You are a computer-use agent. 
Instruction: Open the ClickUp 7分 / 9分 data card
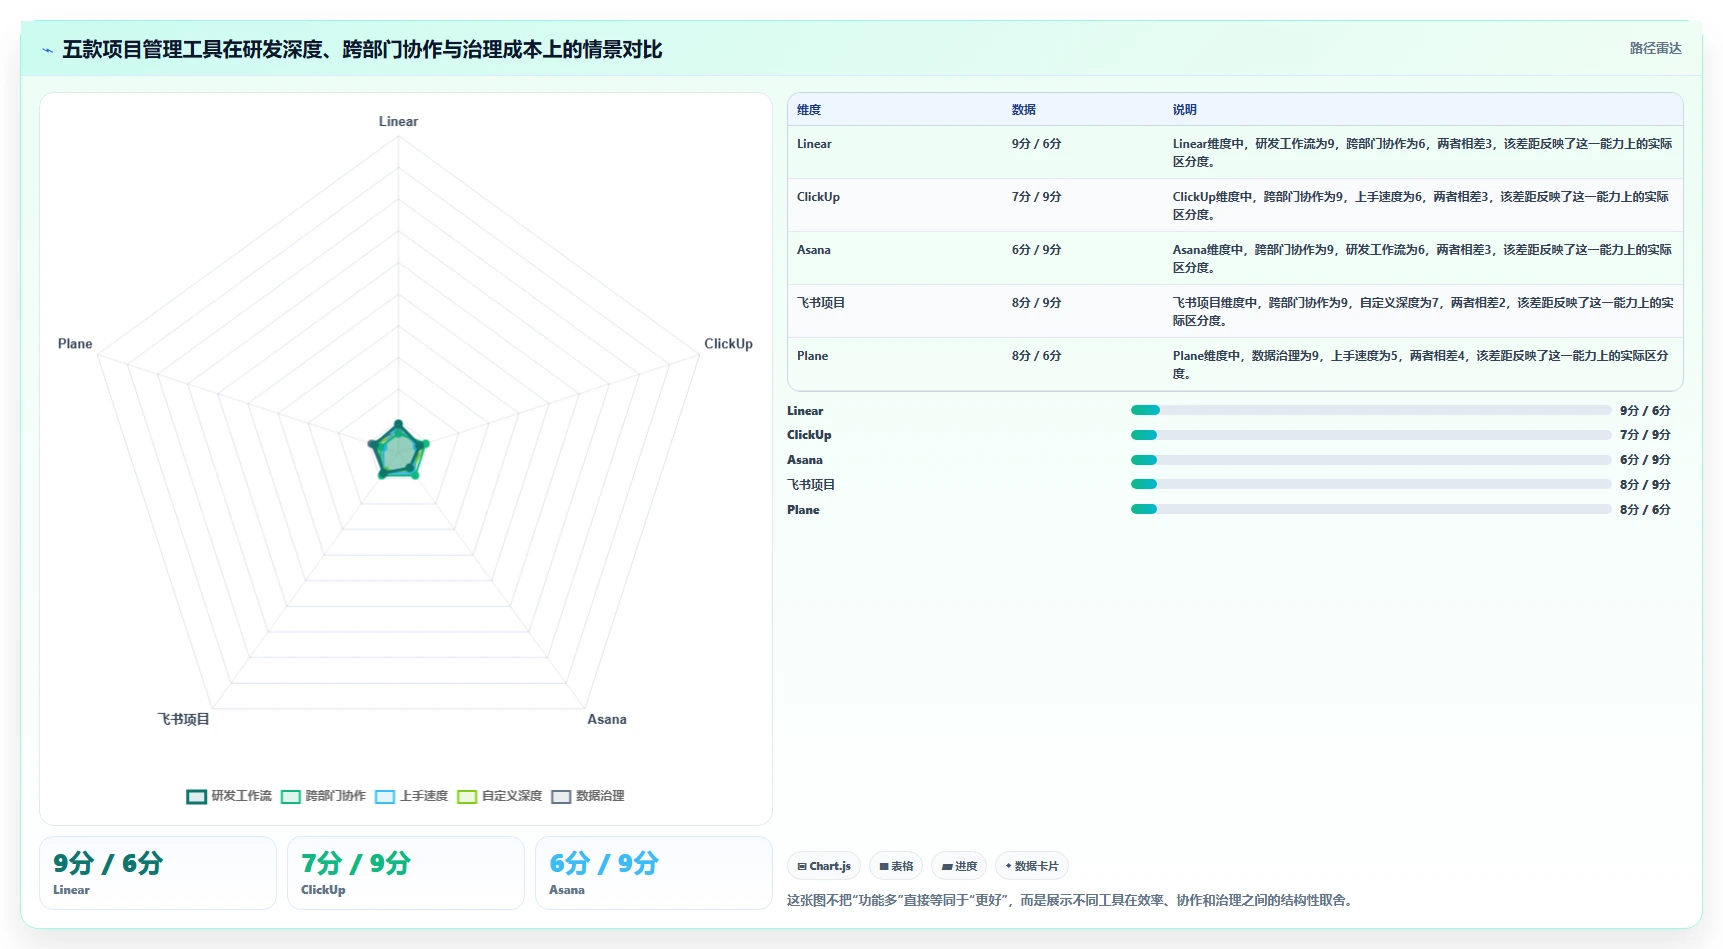tap(406, 873)
